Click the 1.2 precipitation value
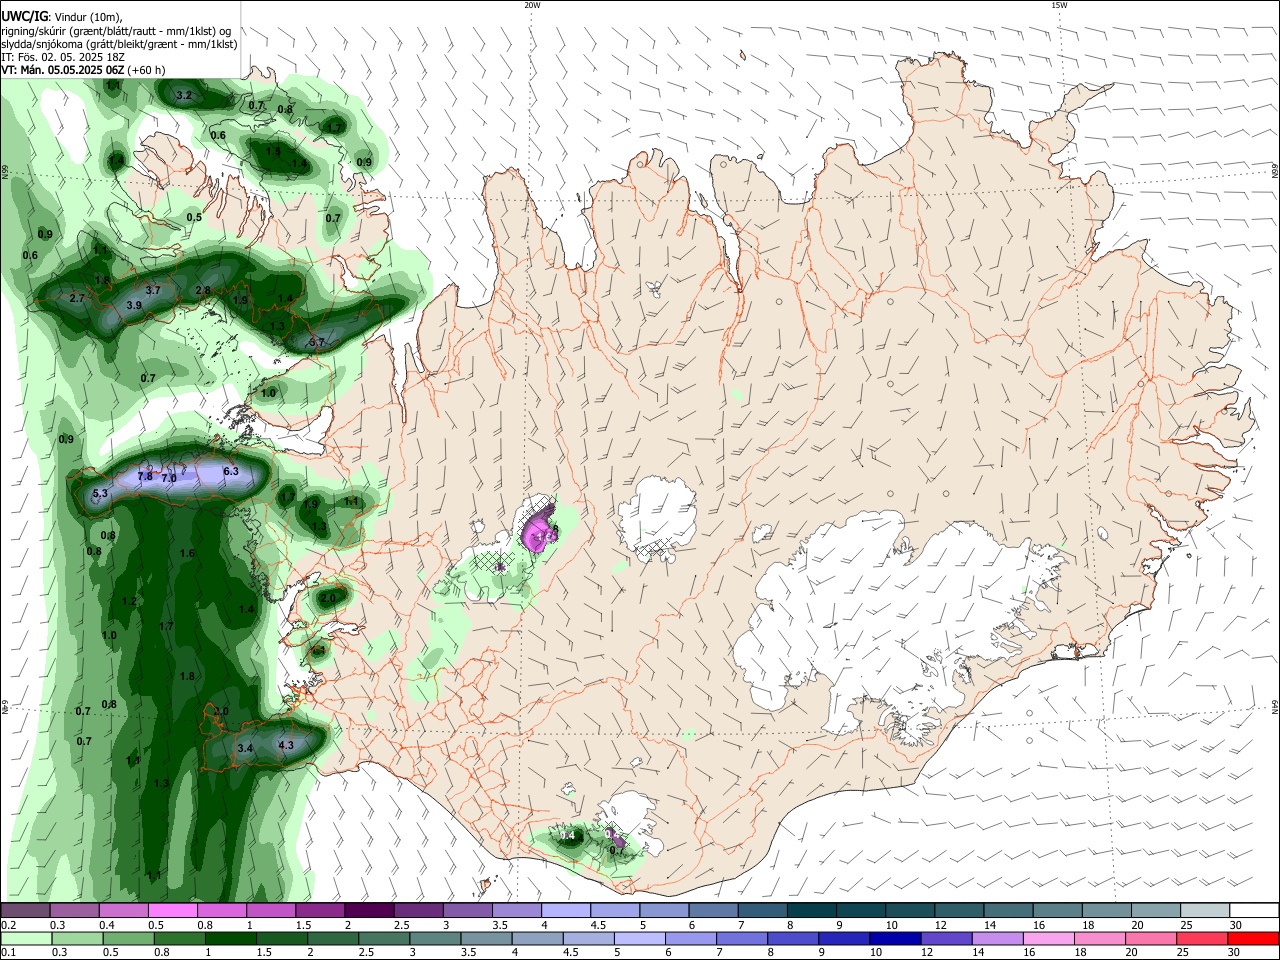Viewport: 1280px width, 960px height. (129, 601)
